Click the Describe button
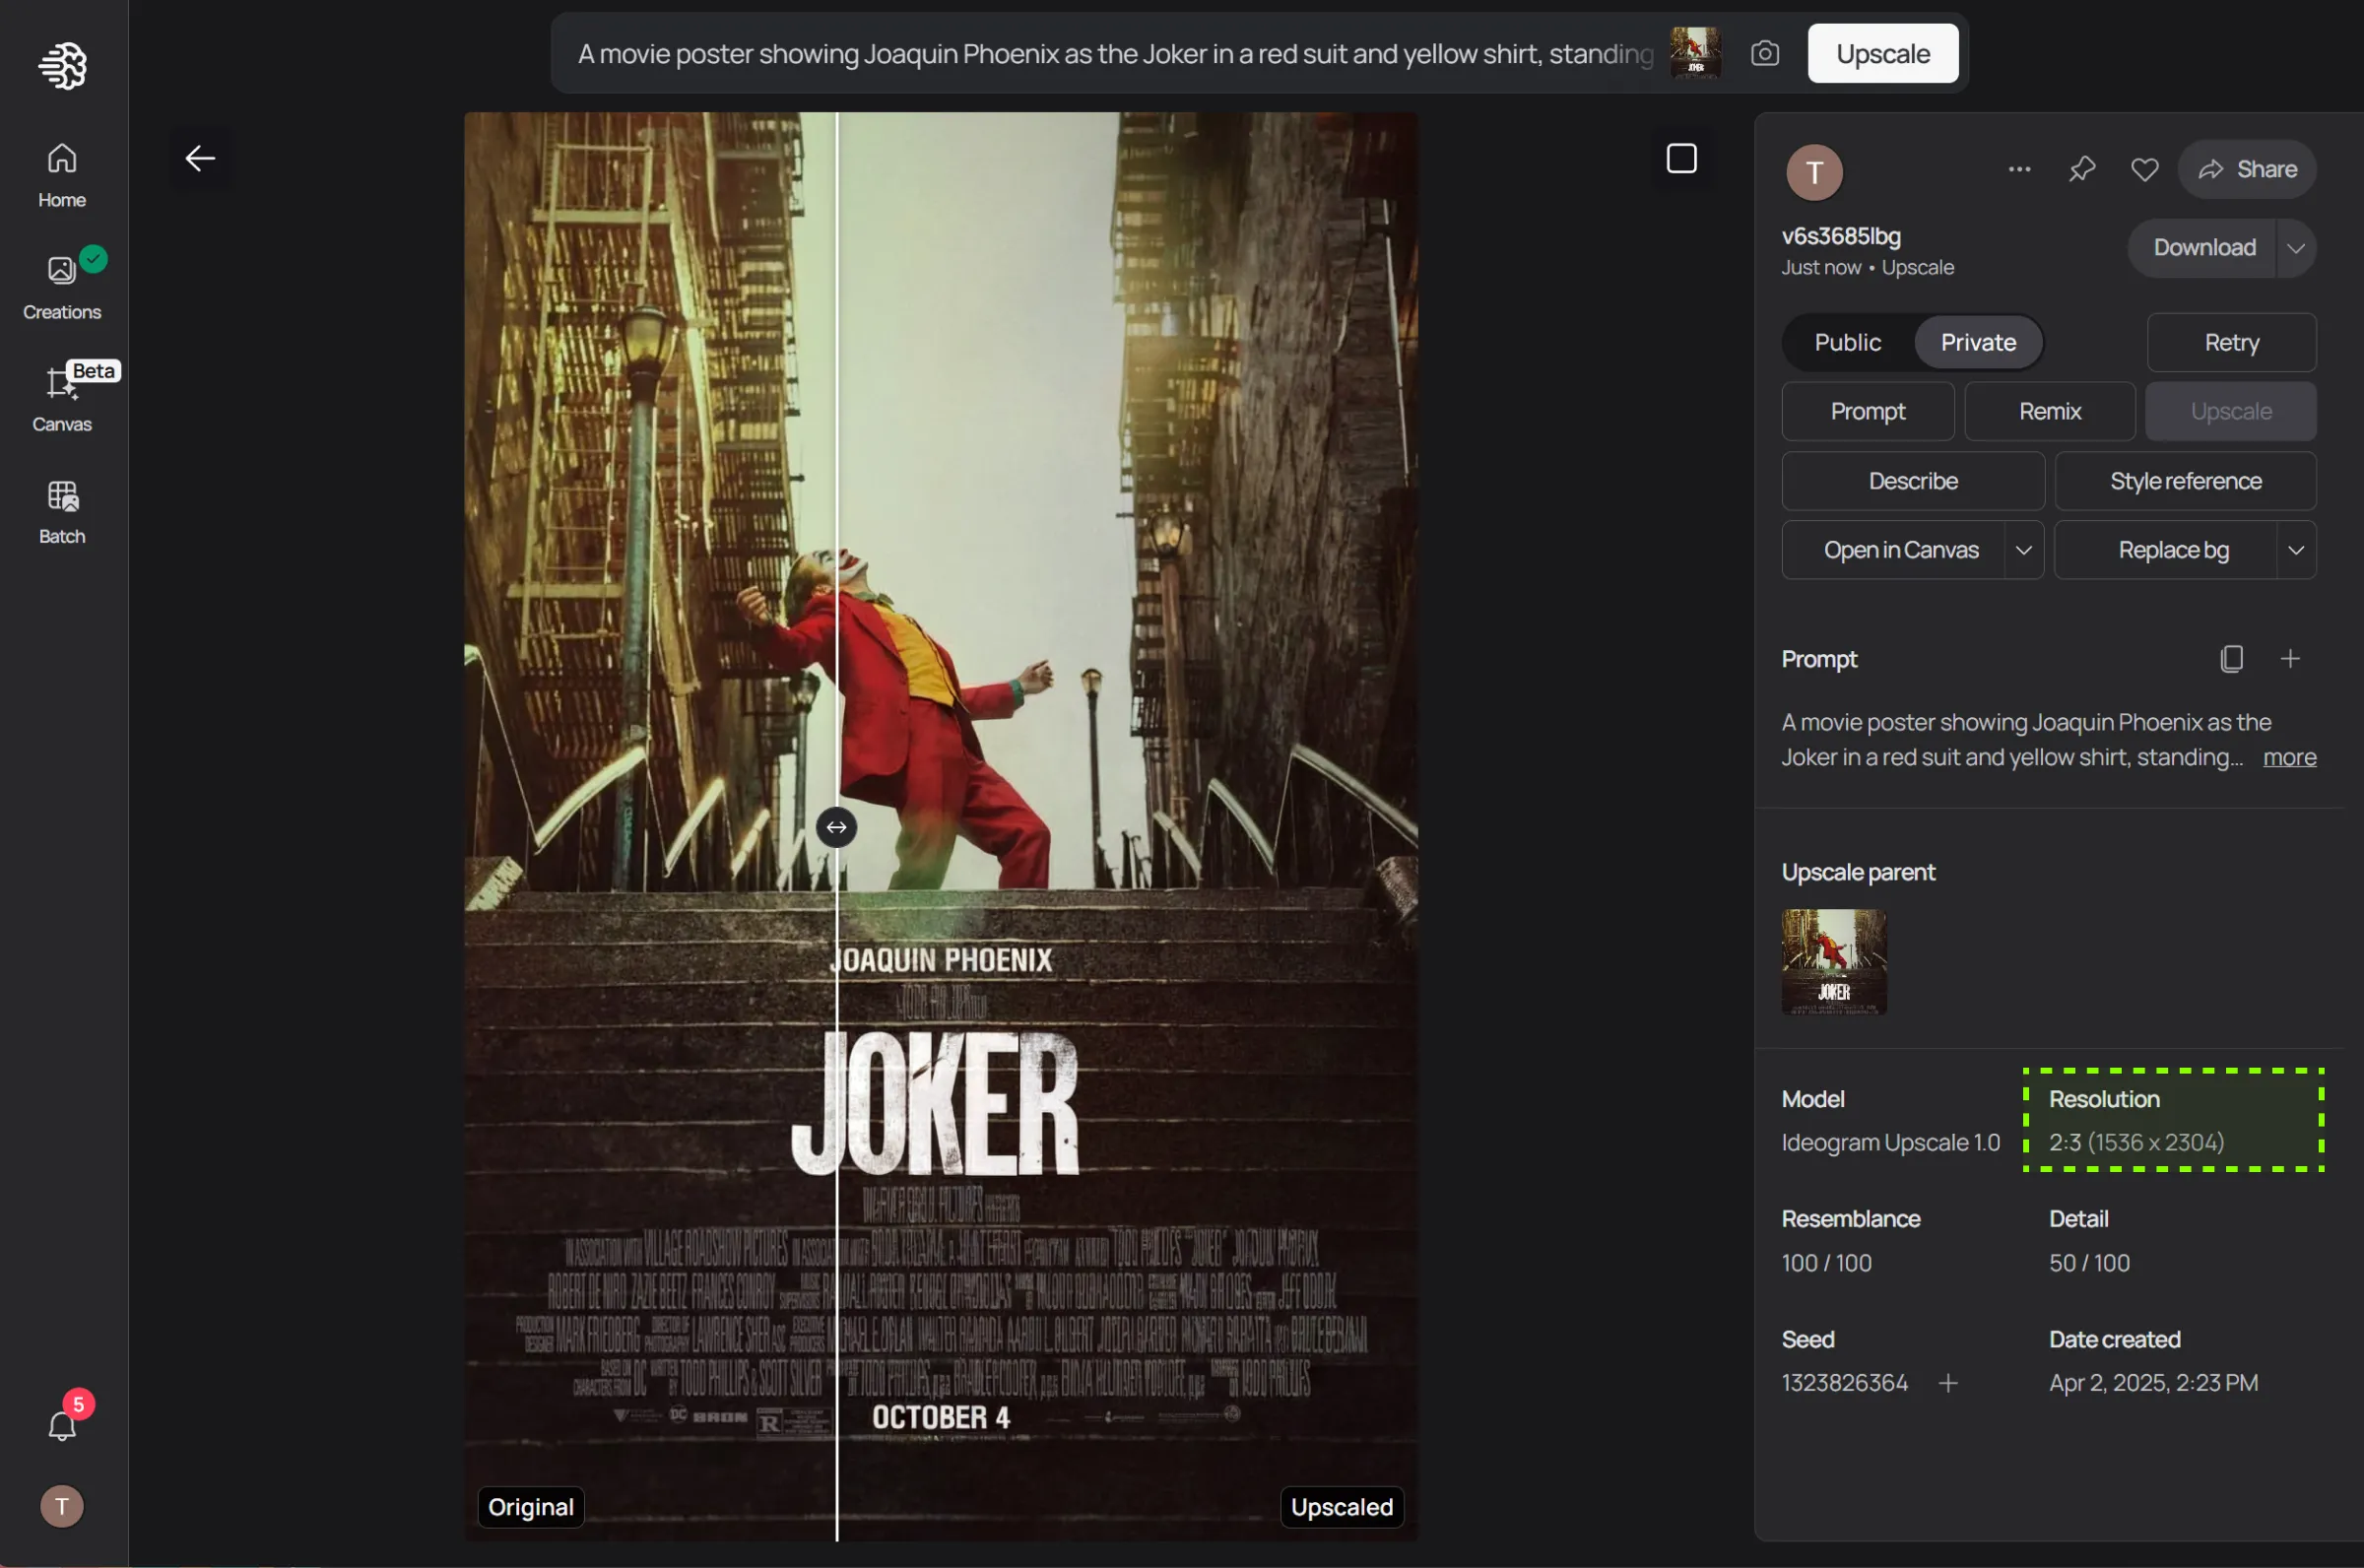The width and height of the screenshot is (2364, 1568). tap(1912, 481)
